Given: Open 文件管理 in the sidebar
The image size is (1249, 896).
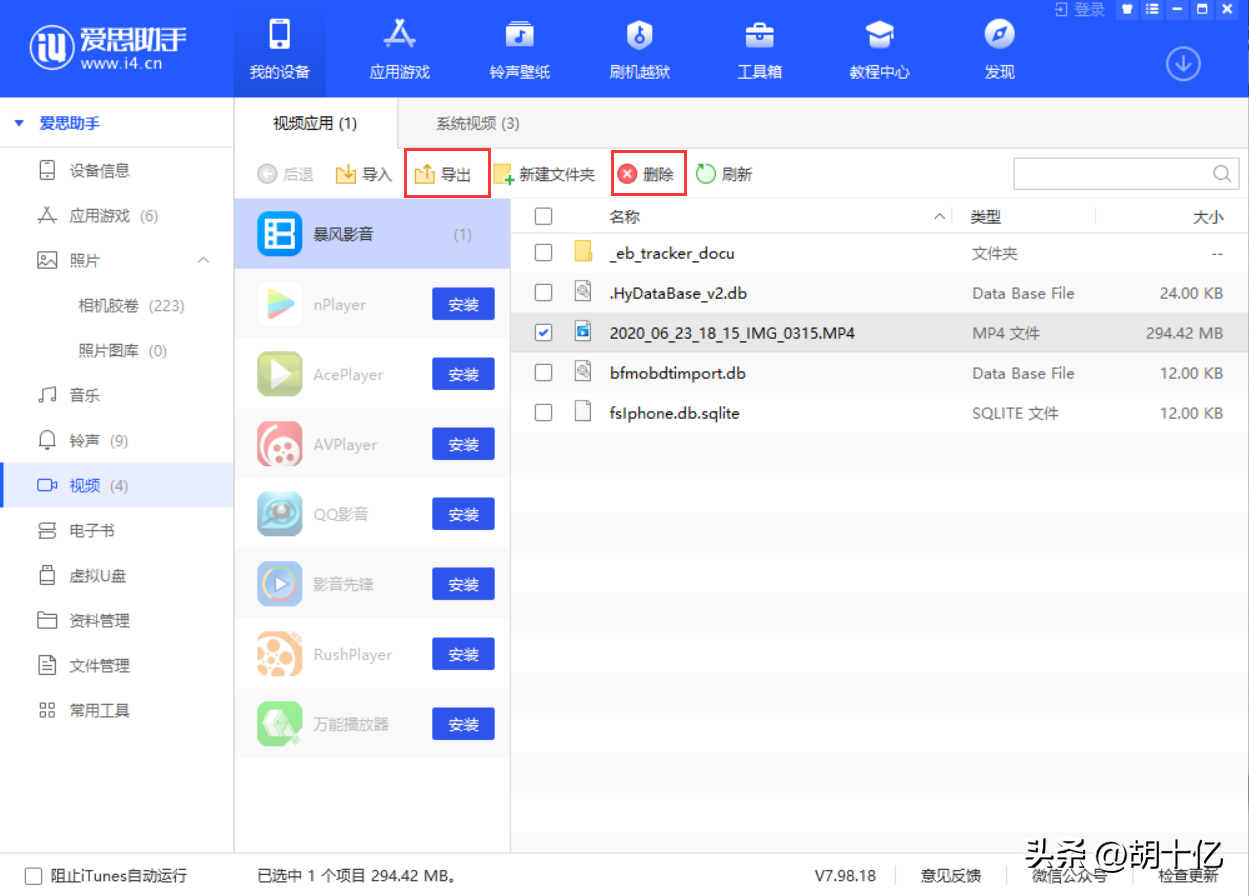Looking at the screenshot, I should coord(117,666).
